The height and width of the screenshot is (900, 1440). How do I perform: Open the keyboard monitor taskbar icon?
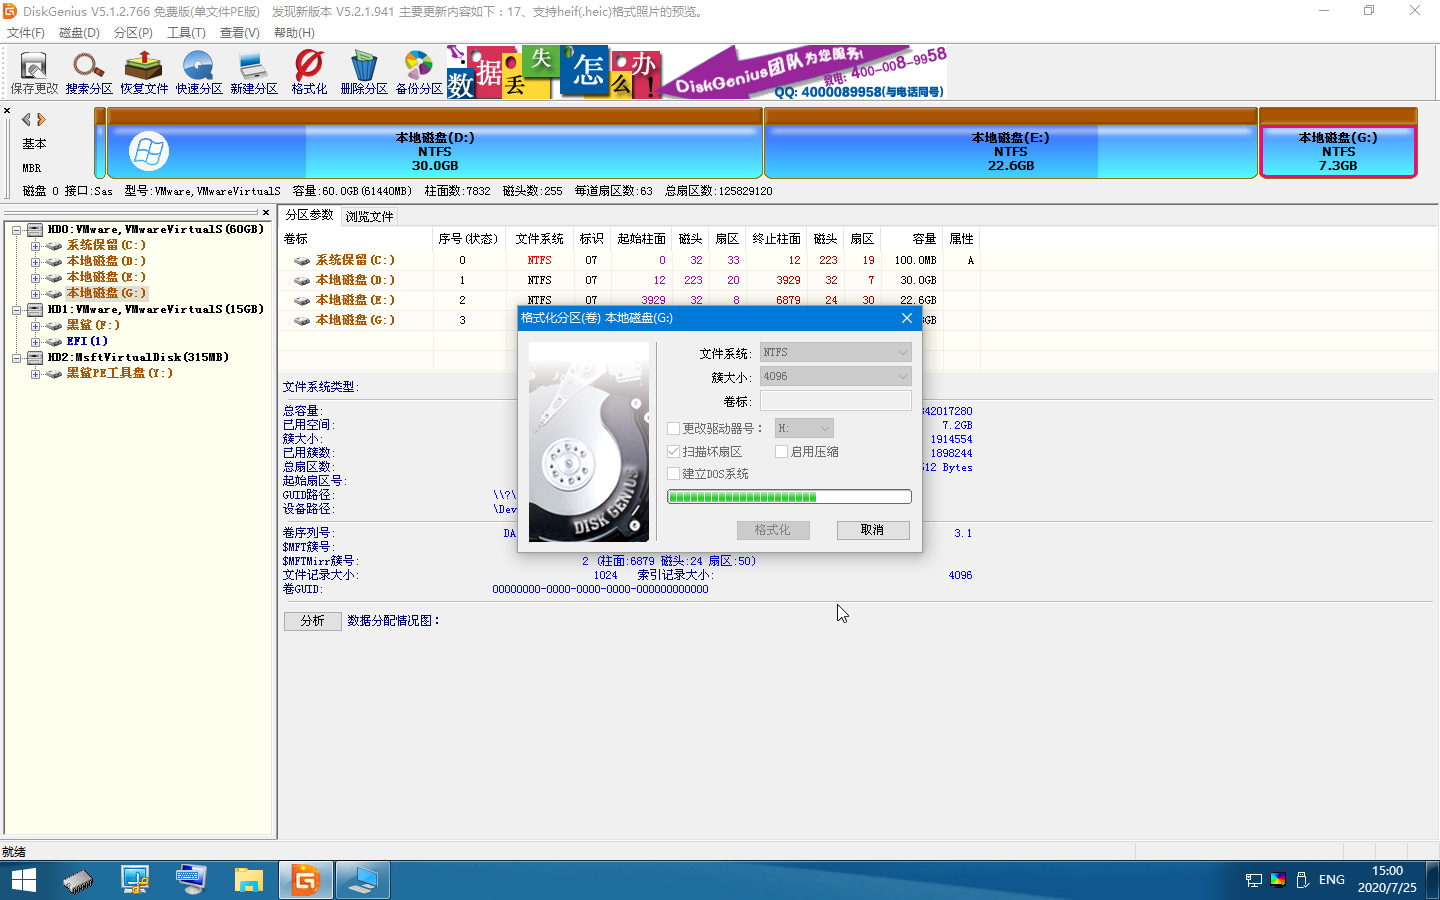click(x=191, y=880)
